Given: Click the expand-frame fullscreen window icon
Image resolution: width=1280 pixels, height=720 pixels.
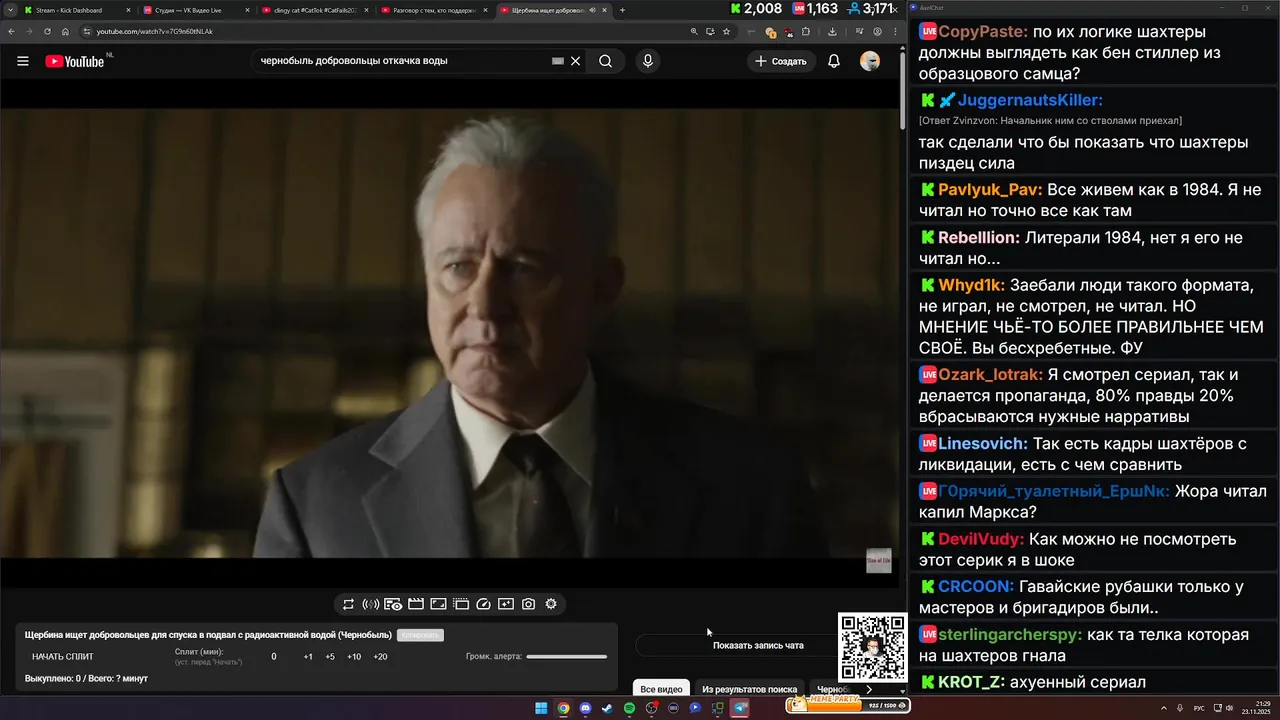Looking at the screenshot, I should (438, 604).
